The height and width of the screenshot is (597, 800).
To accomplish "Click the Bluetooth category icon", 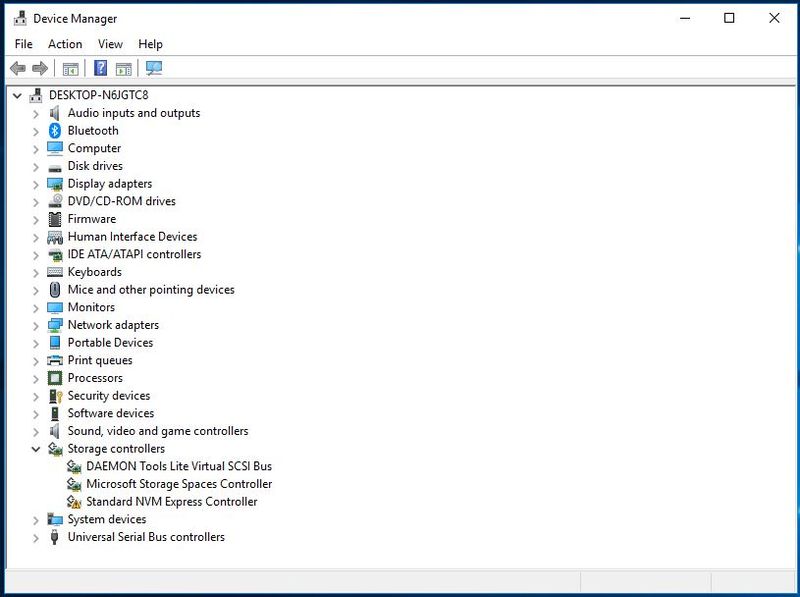I will pyautogui.click(x=55, y=131).
